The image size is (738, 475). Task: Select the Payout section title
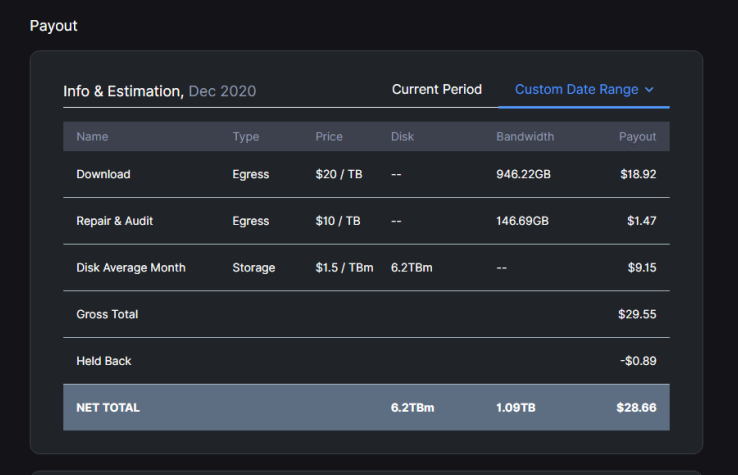54,26
